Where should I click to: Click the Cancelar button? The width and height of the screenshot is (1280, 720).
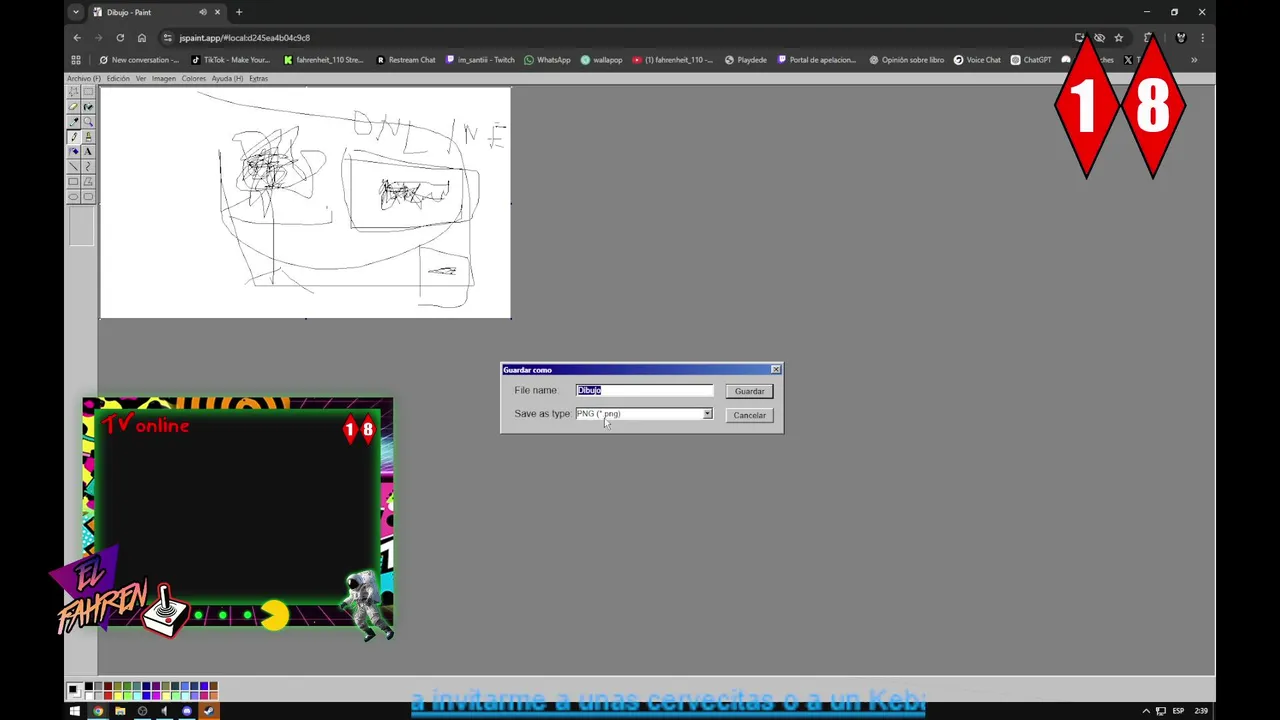[x=749, y=415]
